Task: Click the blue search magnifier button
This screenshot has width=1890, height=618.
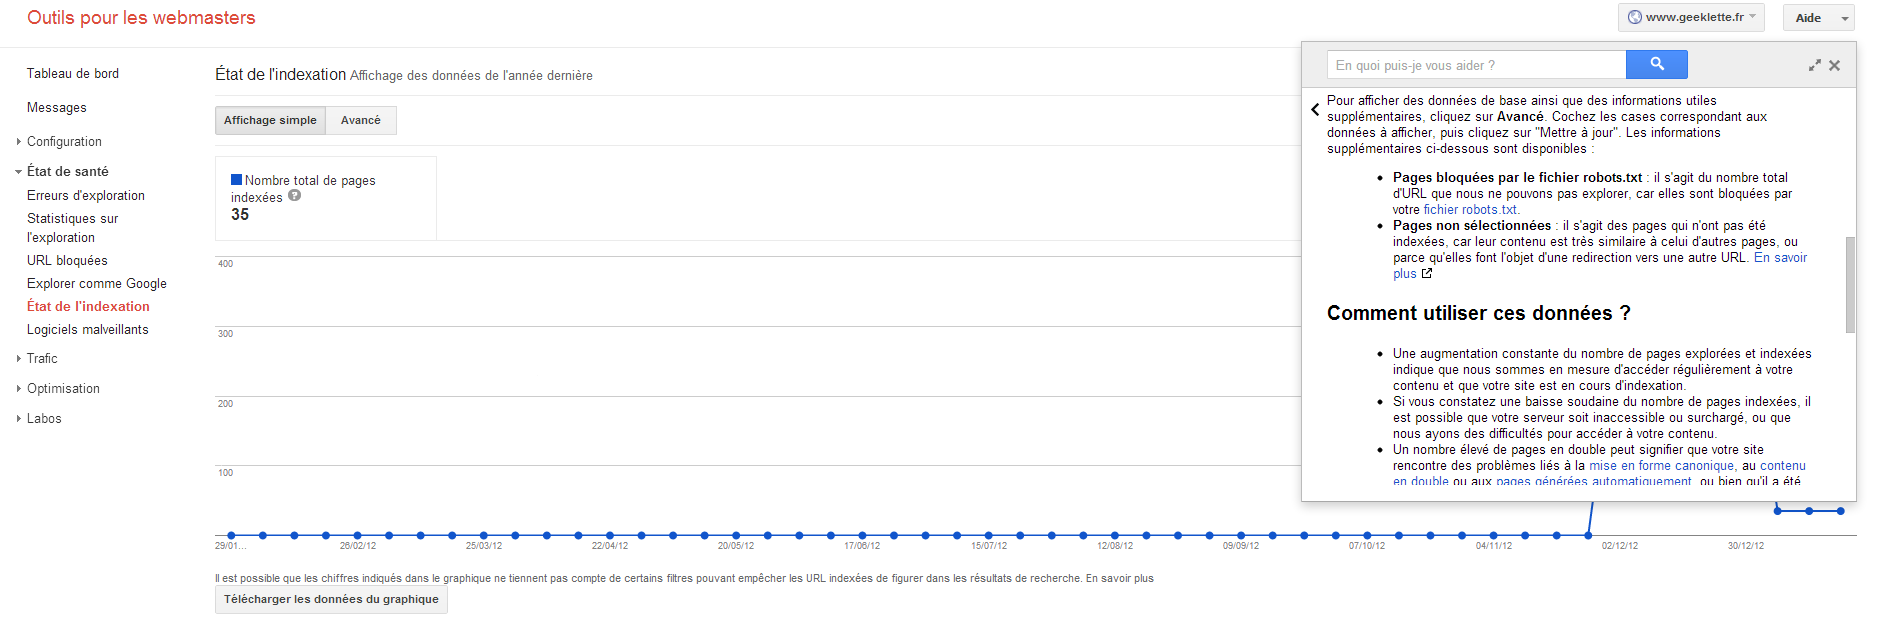Action: click(x=1656, y=65)
